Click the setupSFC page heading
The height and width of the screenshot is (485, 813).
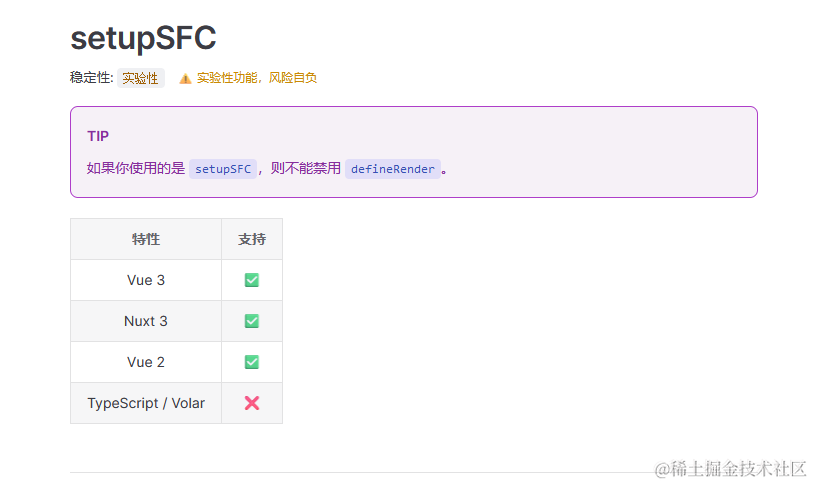(143, 38)
